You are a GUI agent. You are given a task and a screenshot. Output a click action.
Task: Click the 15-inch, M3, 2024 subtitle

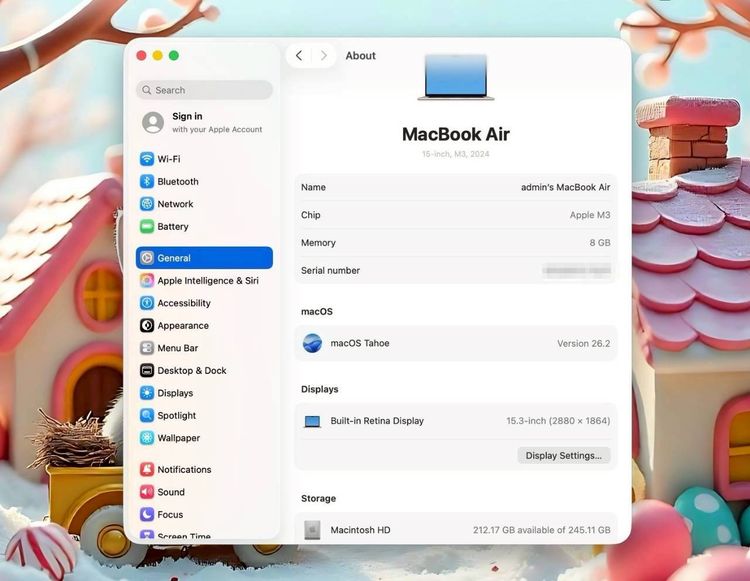point(455,154)
